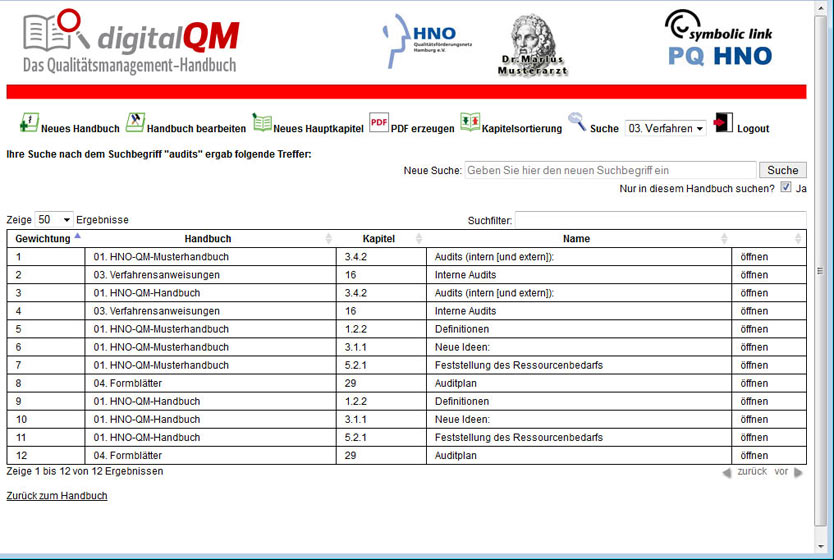
Task: Click the Suche button next to search field
Action: coord(782,170)
